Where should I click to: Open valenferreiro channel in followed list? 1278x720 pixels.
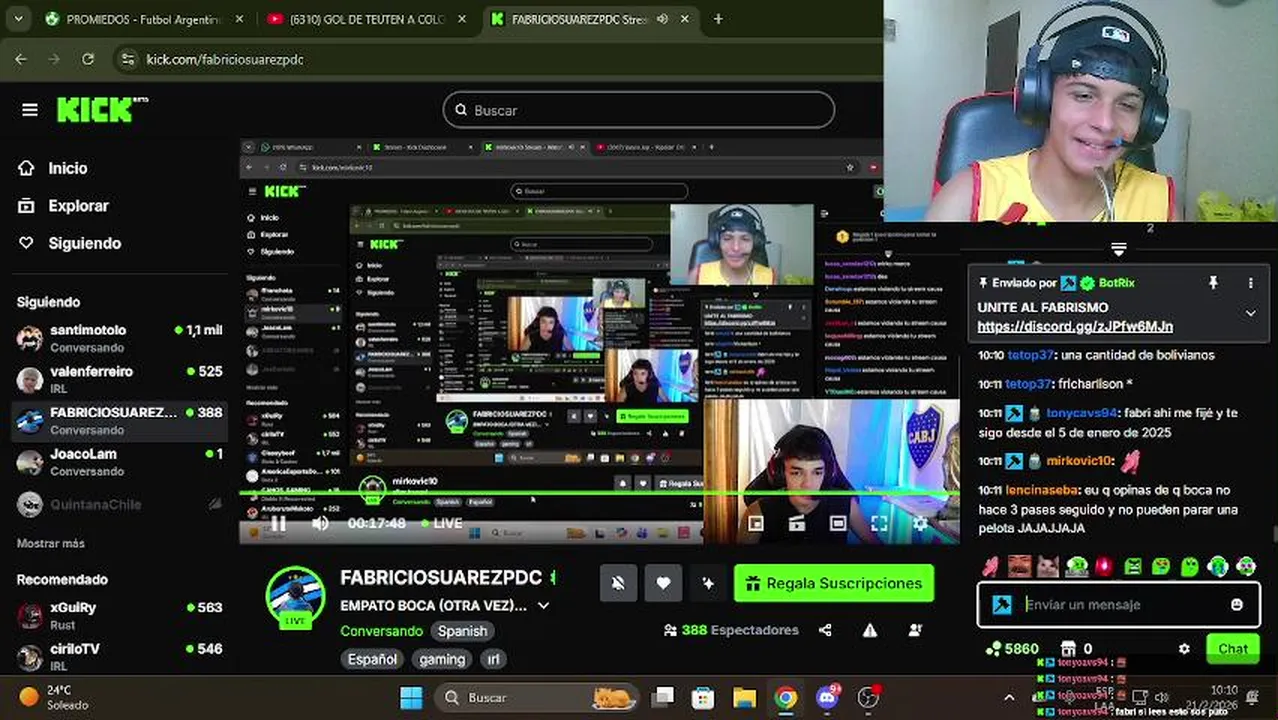point(119,379)
